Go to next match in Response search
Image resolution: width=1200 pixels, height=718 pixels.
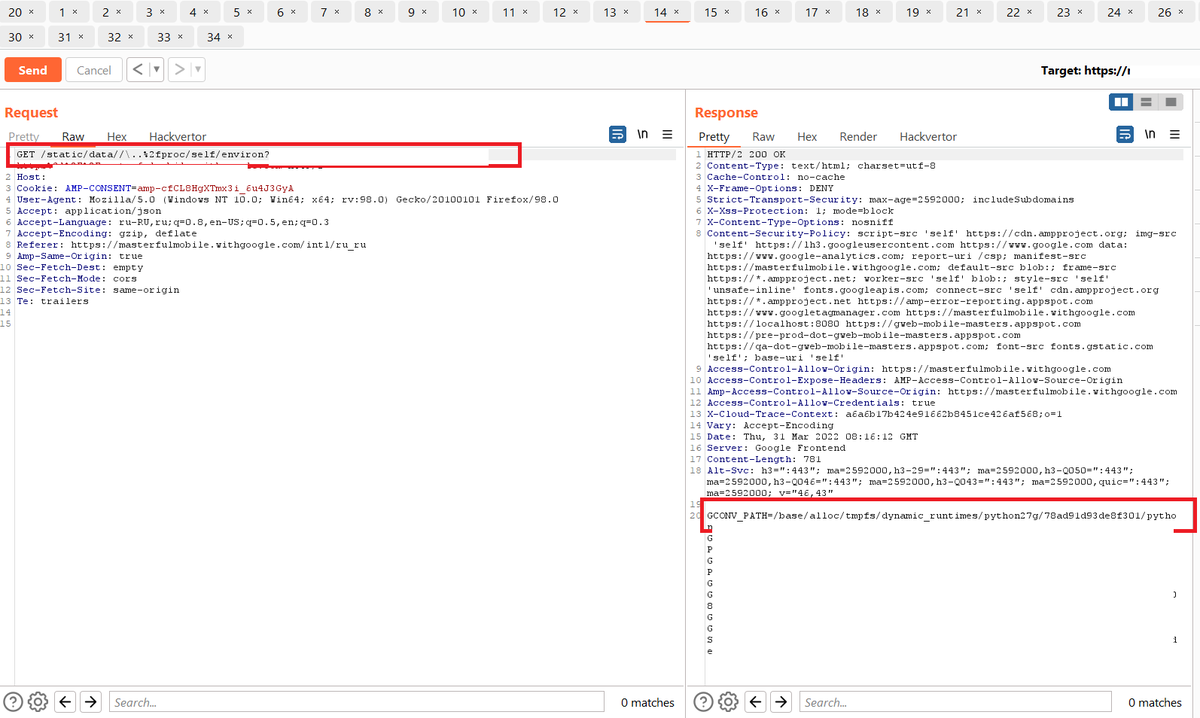(781, 702)
